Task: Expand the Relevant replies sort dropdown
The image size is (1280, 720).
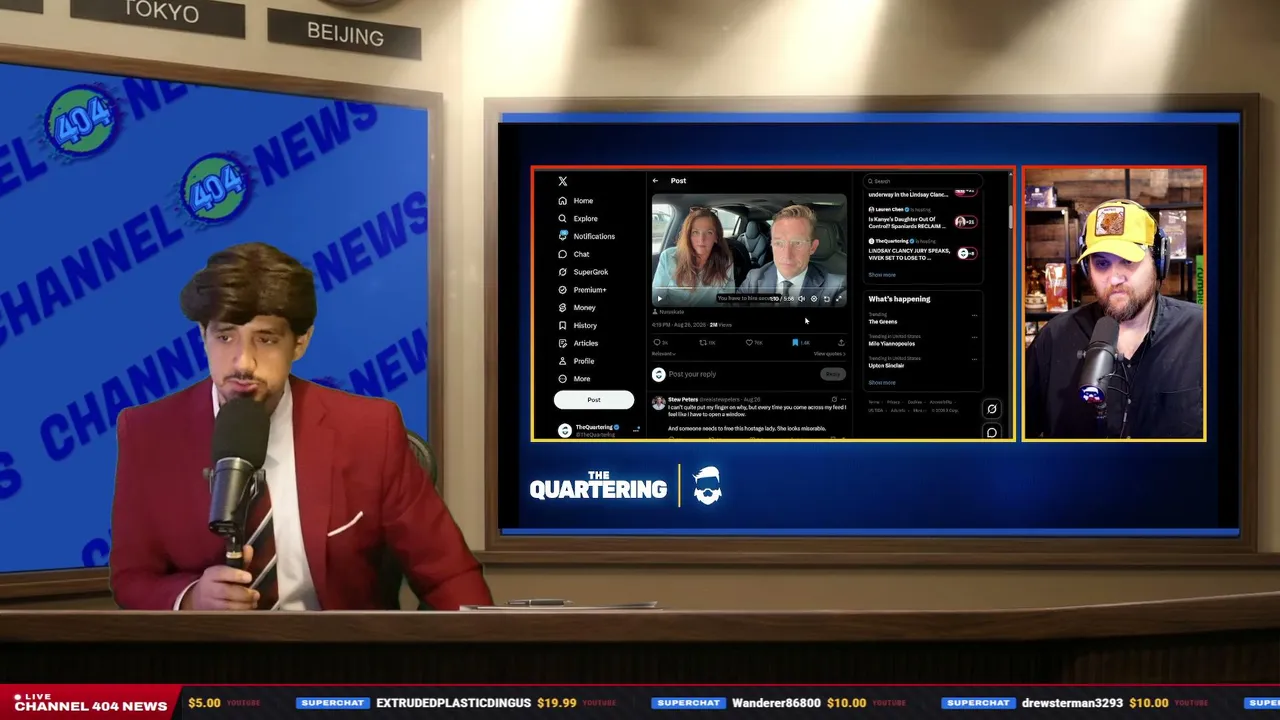Action: [x=664, y=354]
